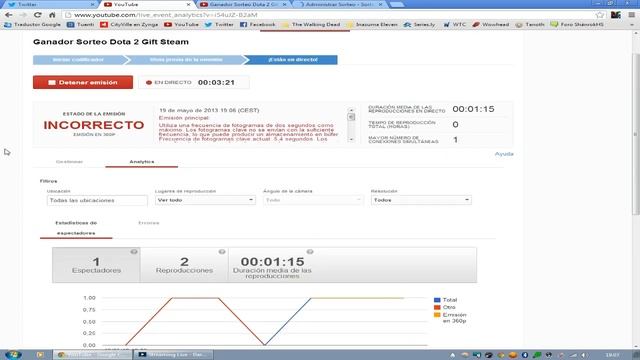Image resolution: width=640 pixels, height=360 pixels.
Task: Switch to the Twitter browser tab
Action: point(51,4)
